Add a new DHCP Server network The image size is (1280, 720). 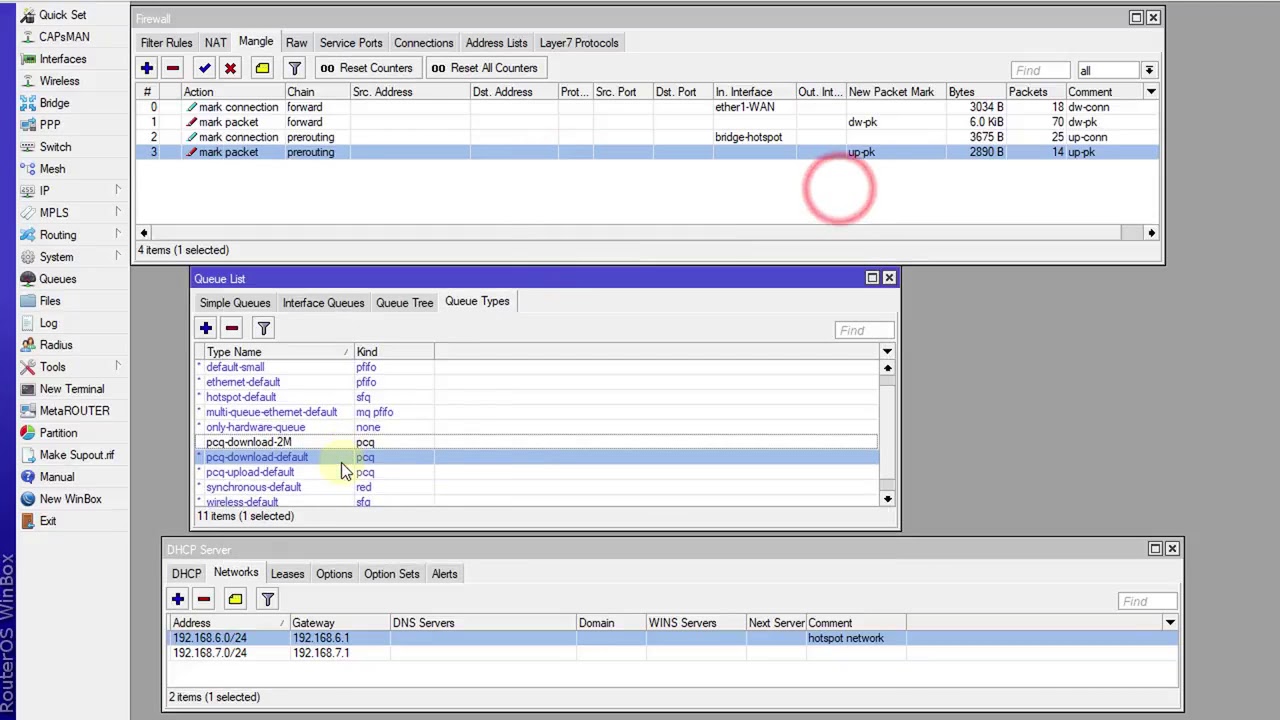[177, 599]
